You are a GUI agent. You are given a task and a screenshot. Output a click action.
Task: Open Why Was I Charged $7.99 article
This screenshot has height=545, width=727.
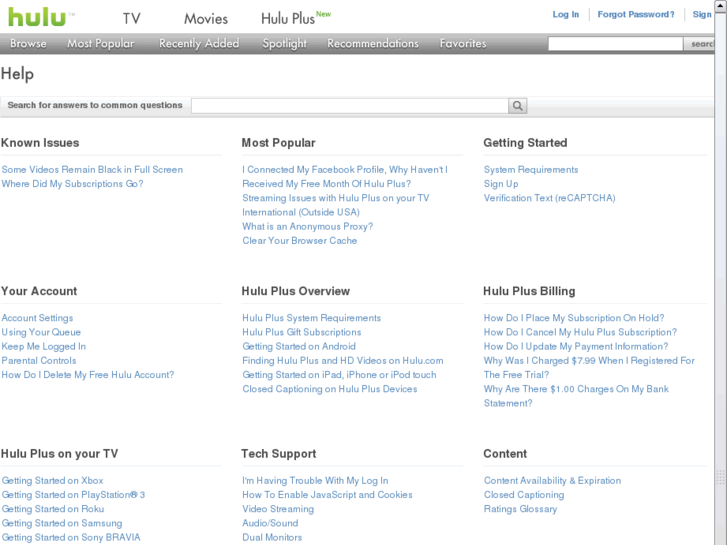(x=589, y=368)
